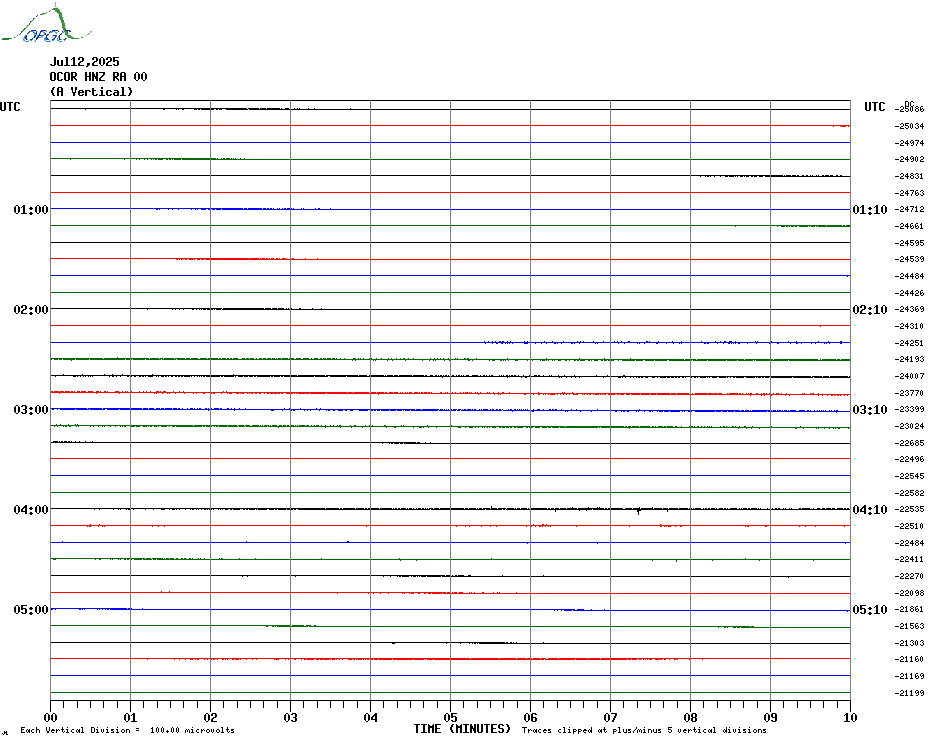
Task: Click the DC offset value -24902
Action: [909, 159]
